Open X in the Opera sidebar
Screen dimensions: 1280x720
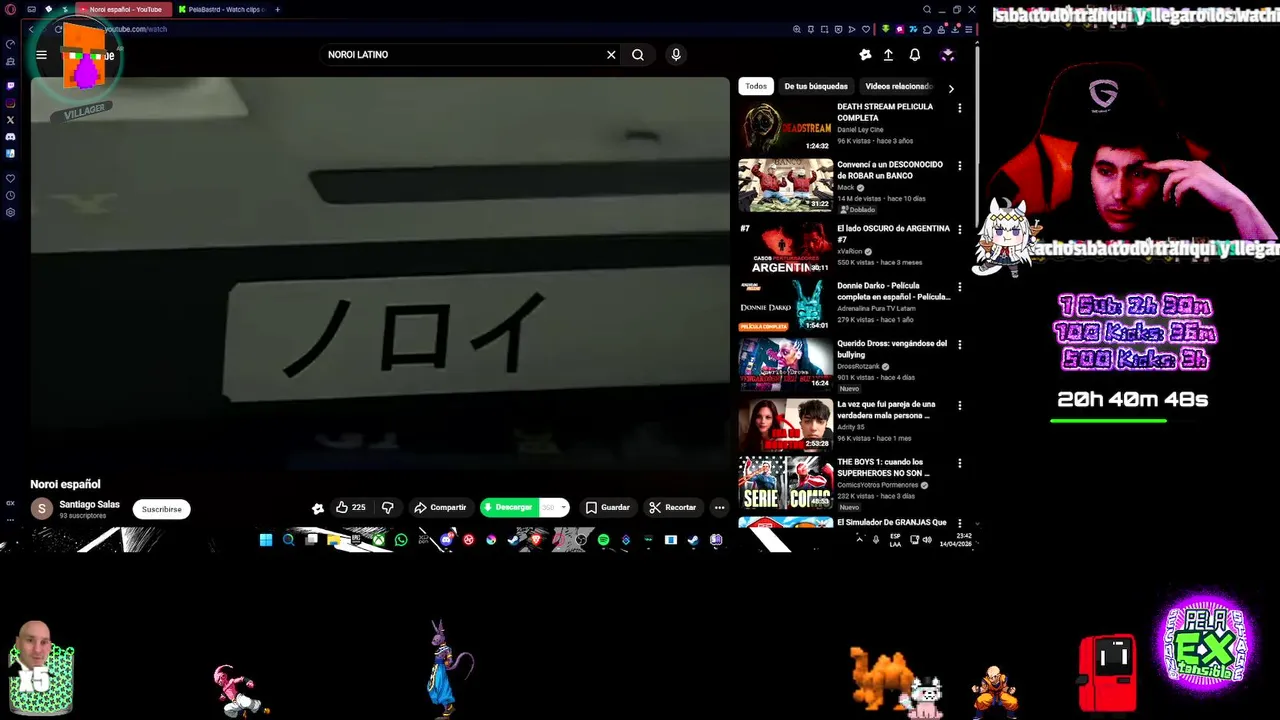pos(11,120)
